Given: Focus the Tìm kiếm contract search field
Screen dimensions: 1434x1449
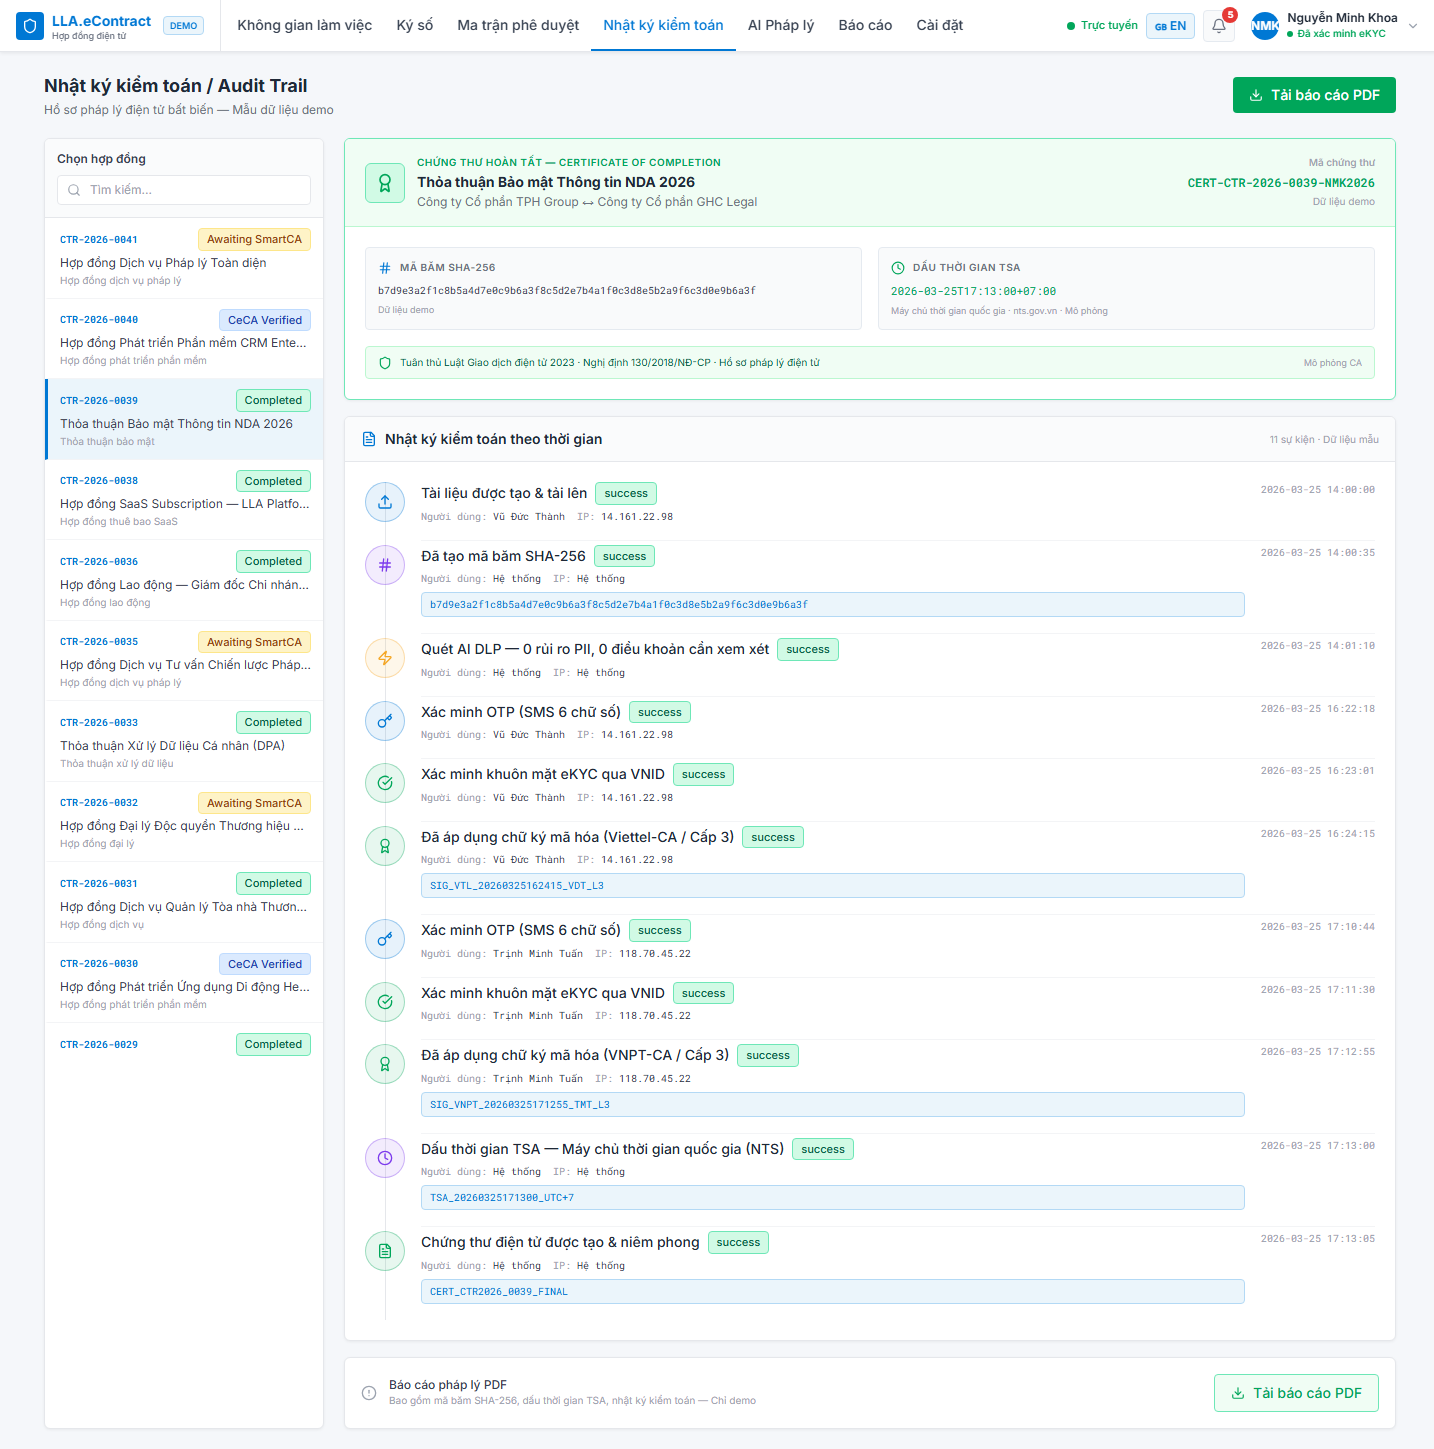Looking at the screenshot, I should (x=184, y=190).
